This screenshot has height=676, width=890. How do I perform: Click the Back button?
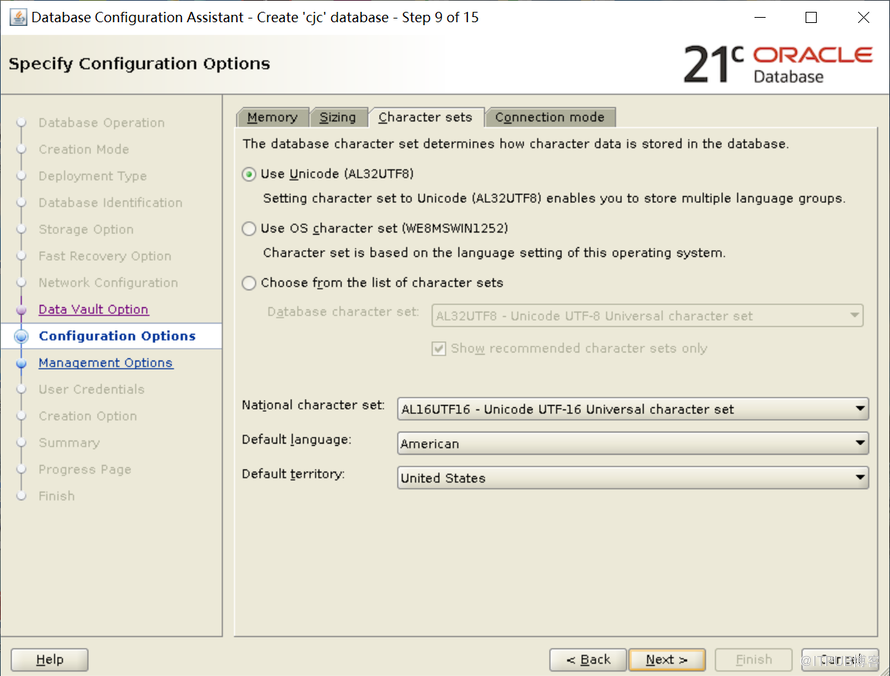point(588,660)
